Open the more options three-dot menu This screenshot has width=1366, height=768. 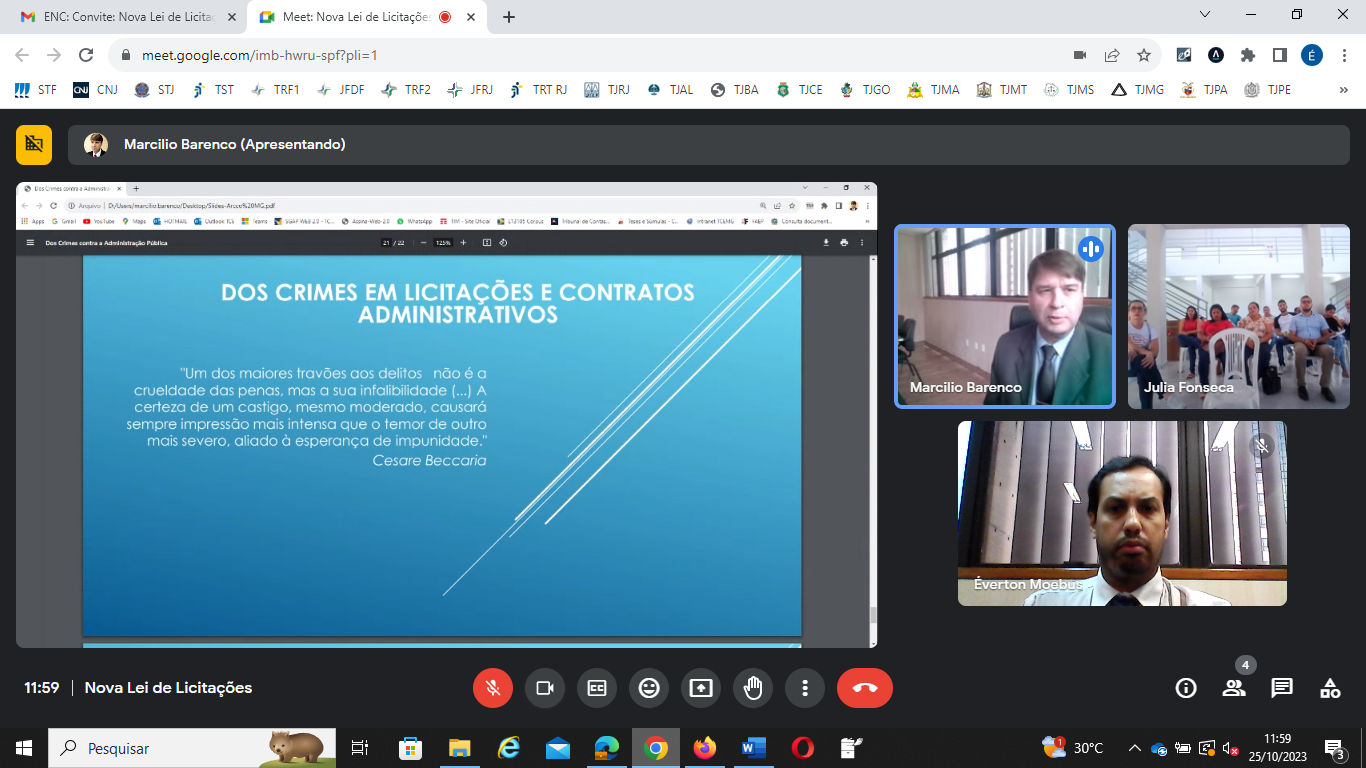coord(805,688)
